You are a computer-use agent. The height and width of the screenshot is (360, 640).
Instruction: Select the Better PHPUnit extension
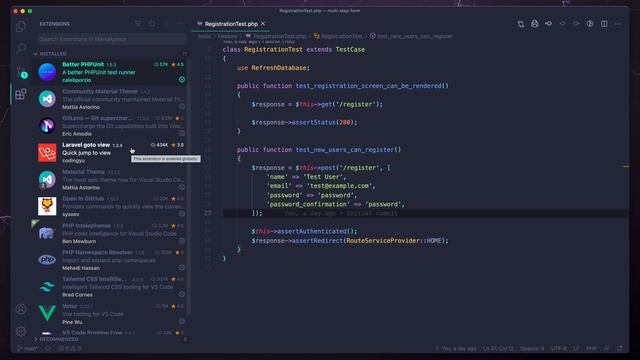110,72
